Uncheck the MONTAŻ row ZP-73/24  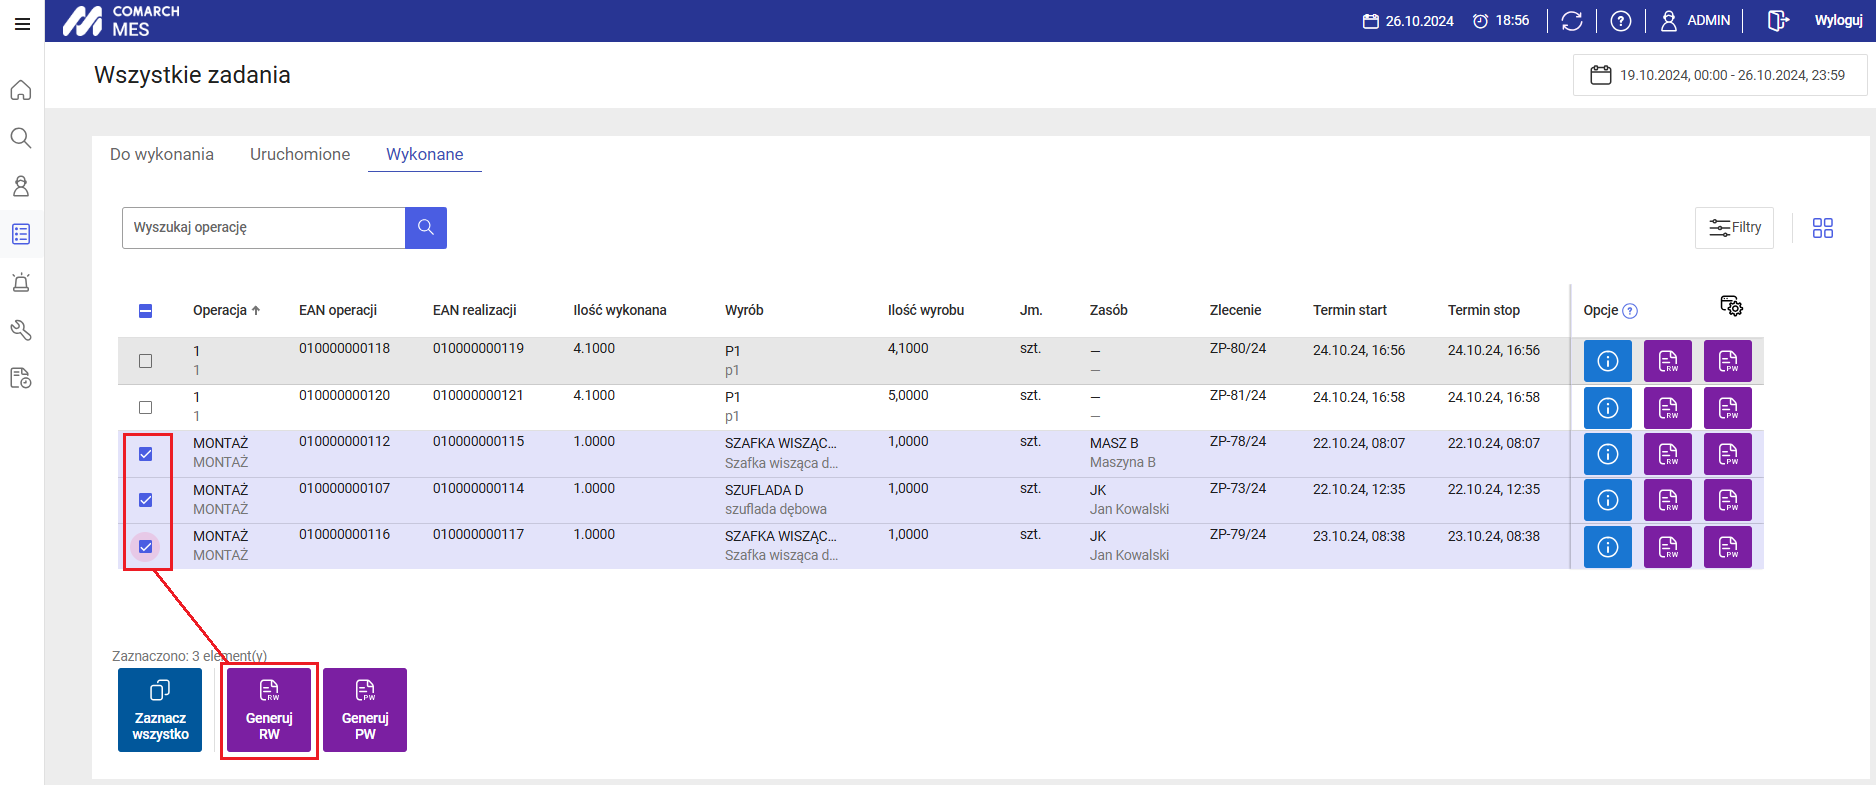coord(145,500)
